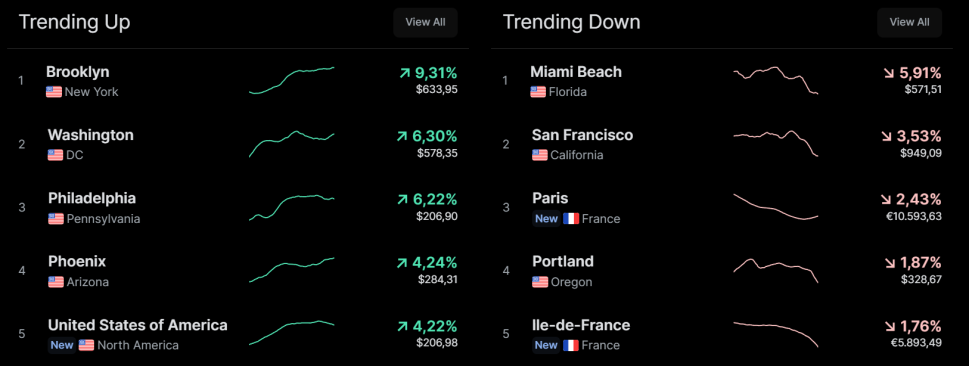
Task: Click the New badge under United States of America
Action: [62, 345]
